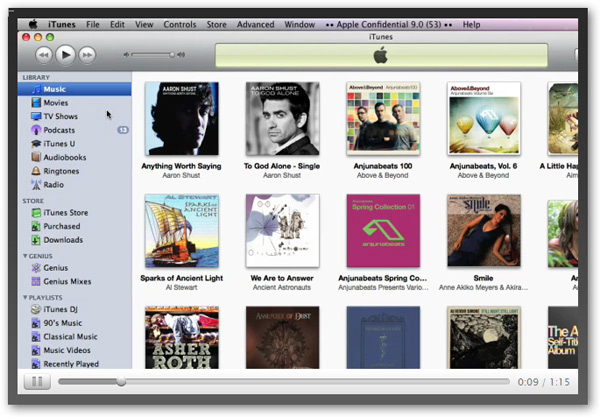Select the Asher Roth album cover

[x=182, y=337]
